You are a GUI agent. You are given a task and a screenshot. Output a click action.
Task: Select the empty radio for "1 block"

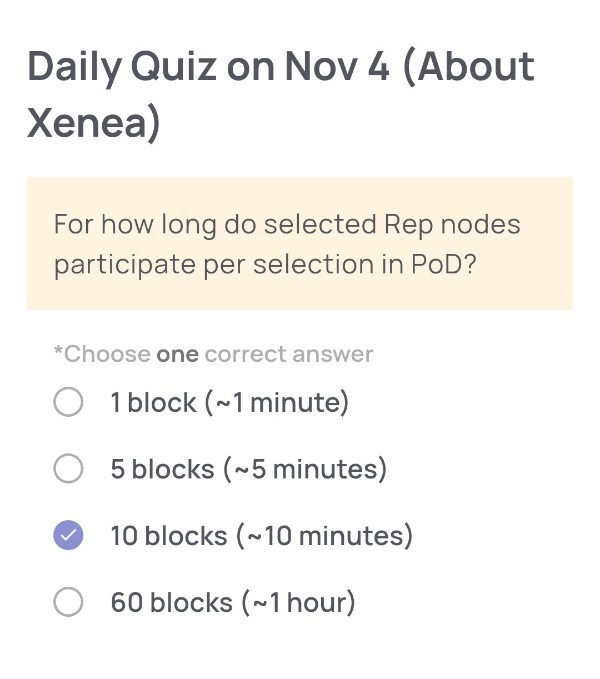click(68, 403)
